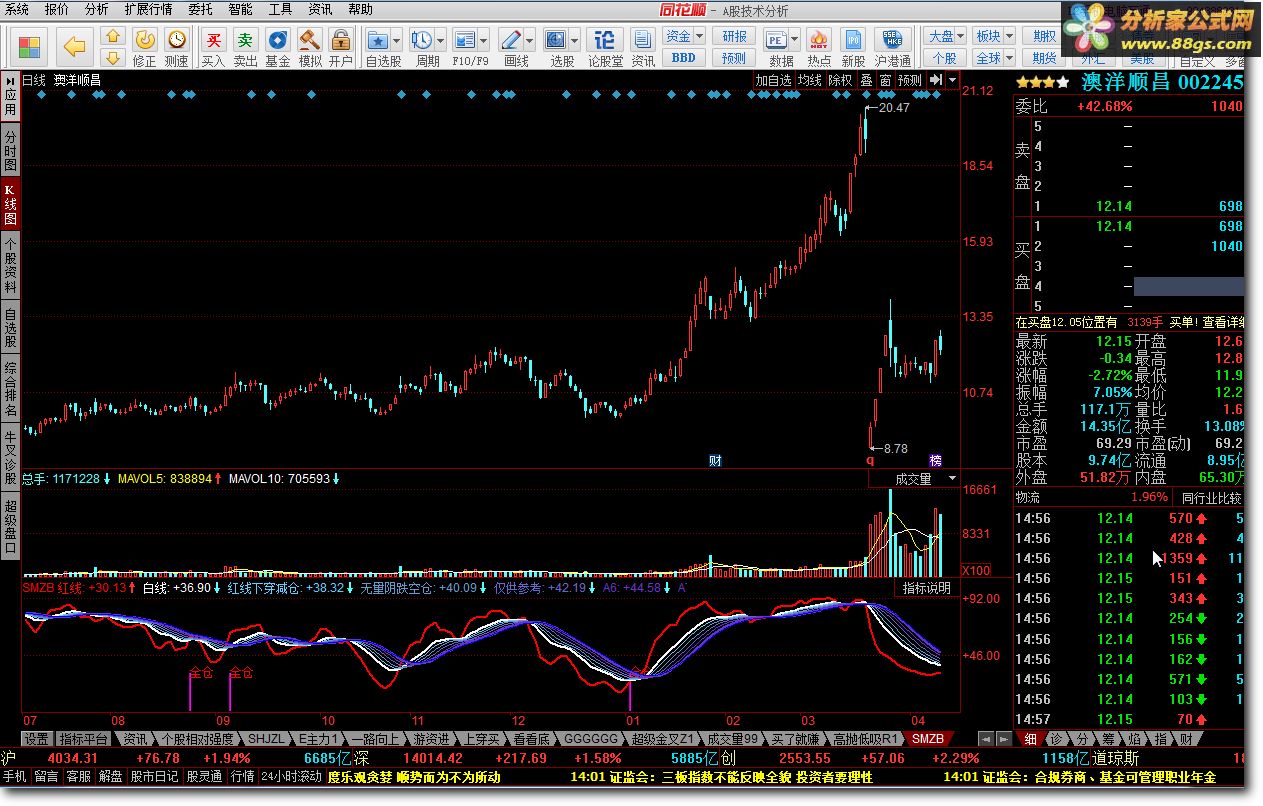Click the 个股 button

[945, 58]
